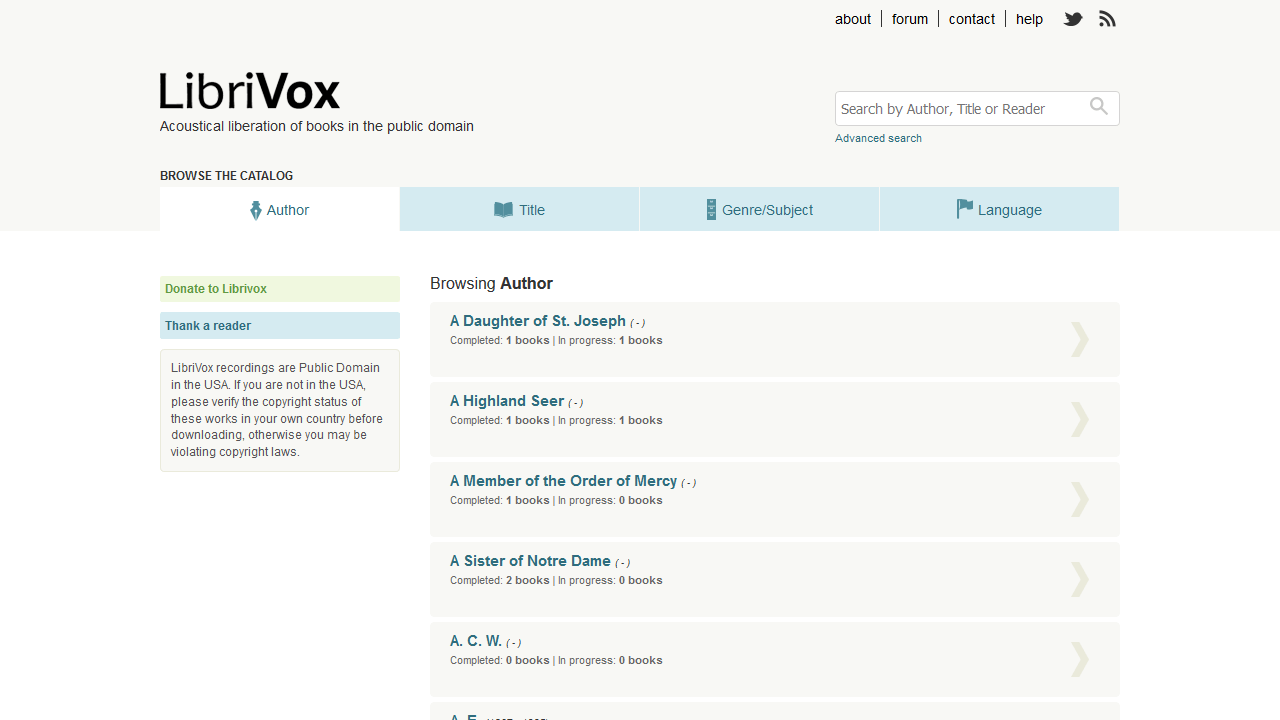Click Donate to Librivox button

point(280,289)
